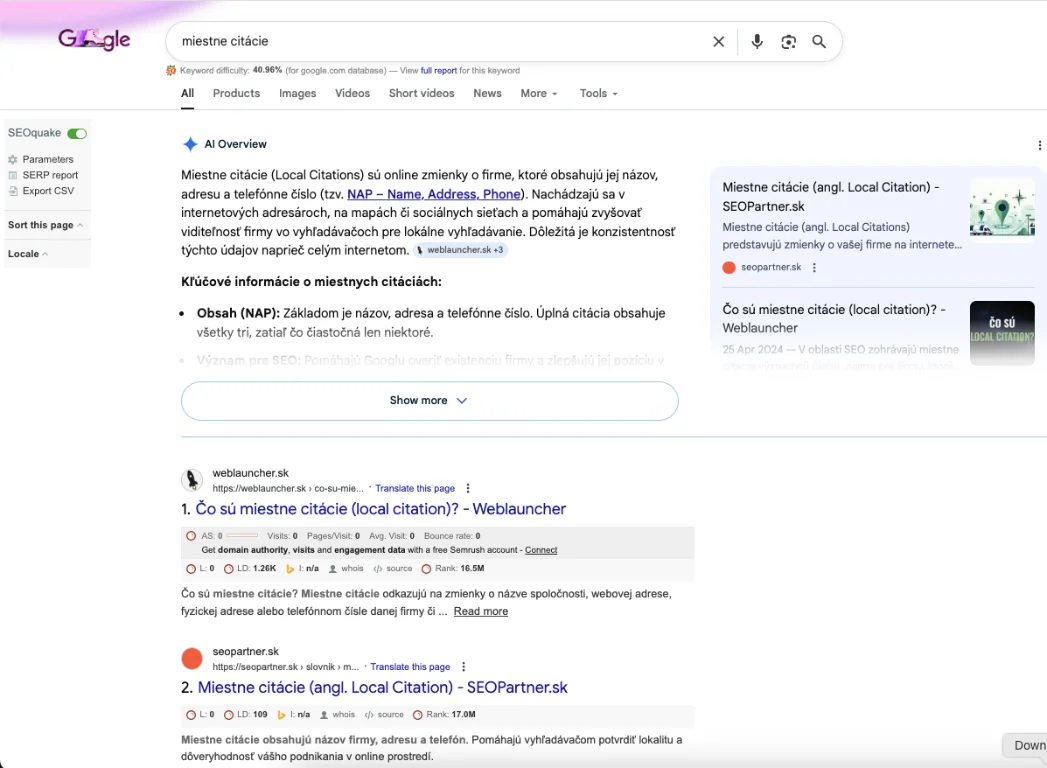Click Export CSV in SEOquake panel
The image size is (1047, 768).
click(x=48, y=191)
